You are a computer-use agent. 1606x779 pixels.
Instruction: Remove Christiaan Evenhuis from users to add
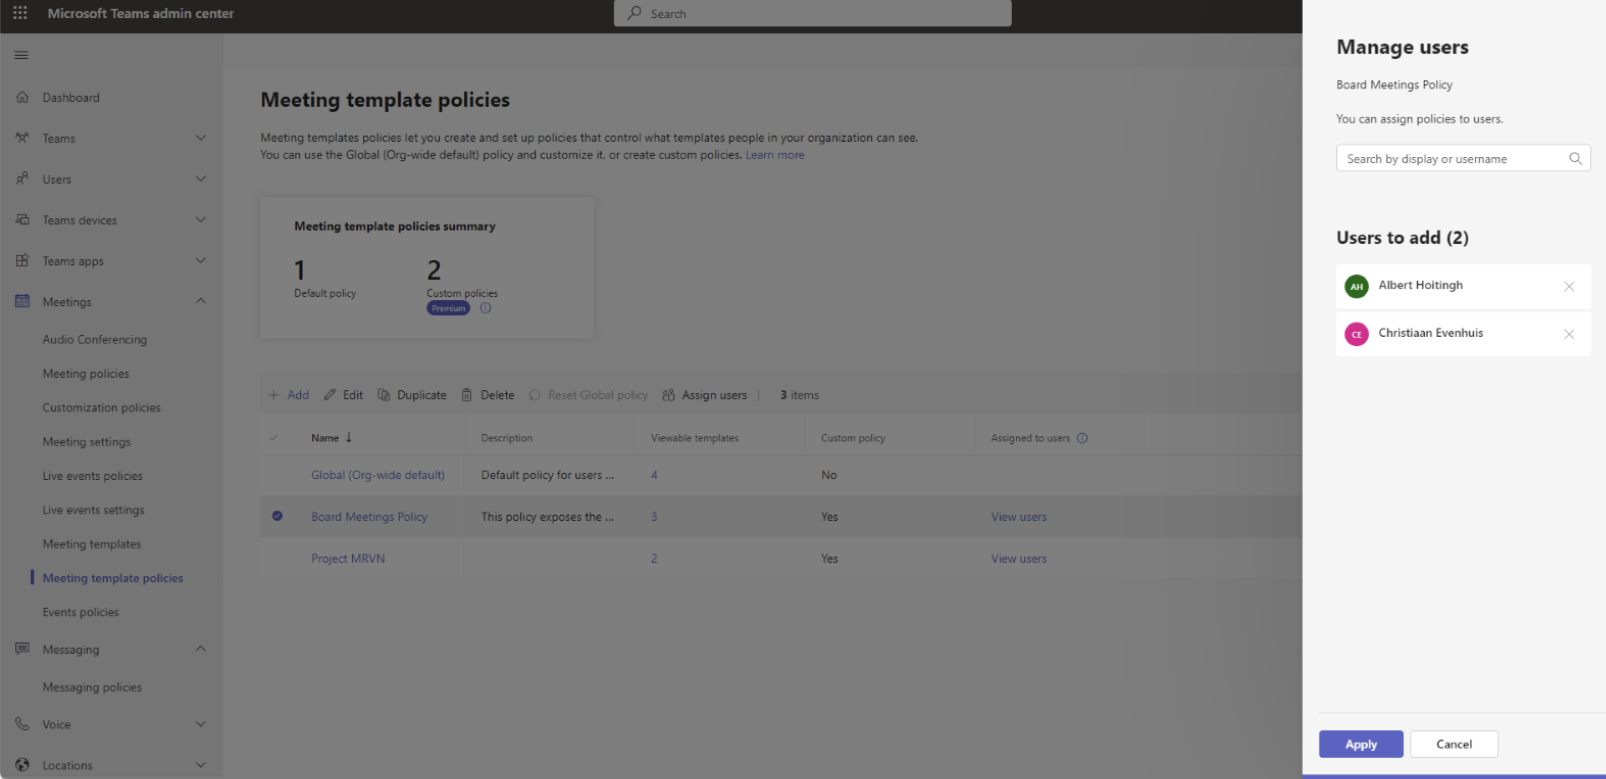(x=1569, y=334)
